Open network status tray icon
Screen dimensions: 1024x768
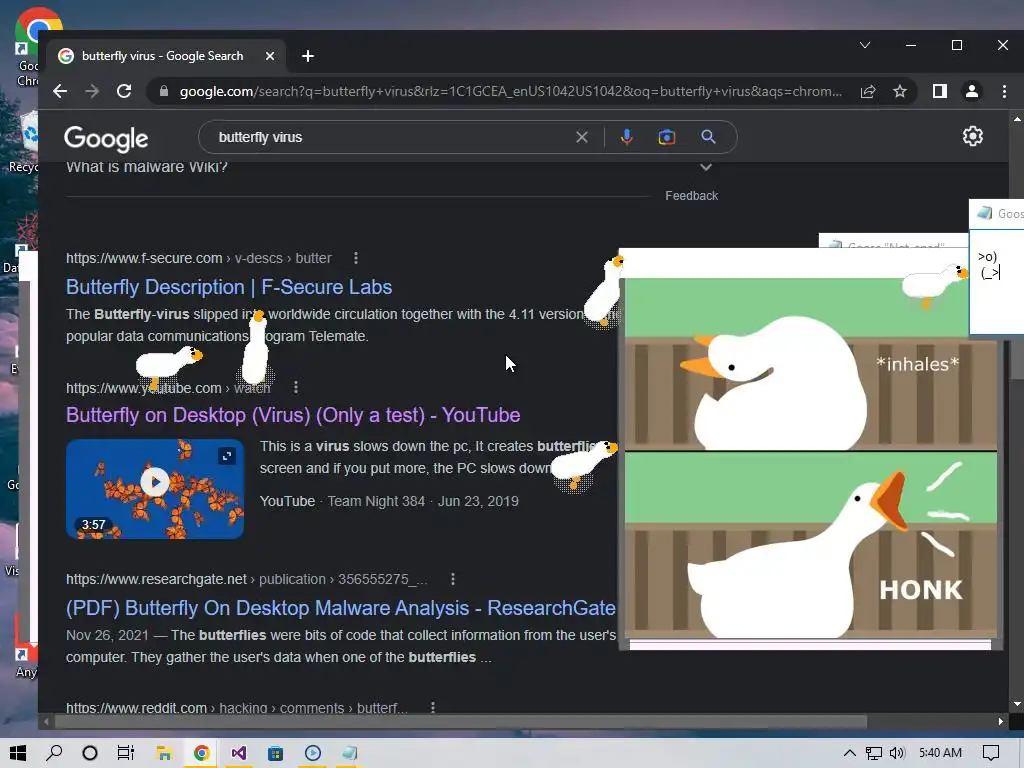click(874, 753)
